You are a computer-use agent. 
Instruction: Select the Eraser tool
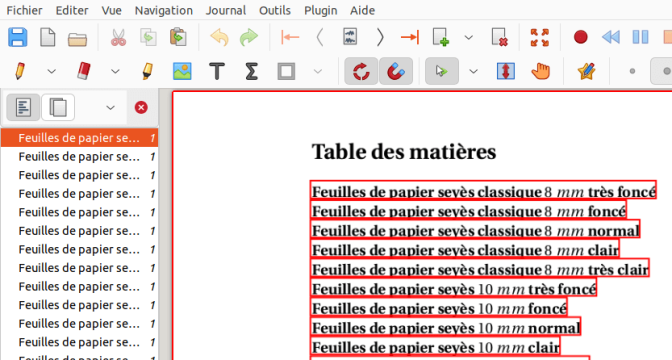click(x=84, y=71)
